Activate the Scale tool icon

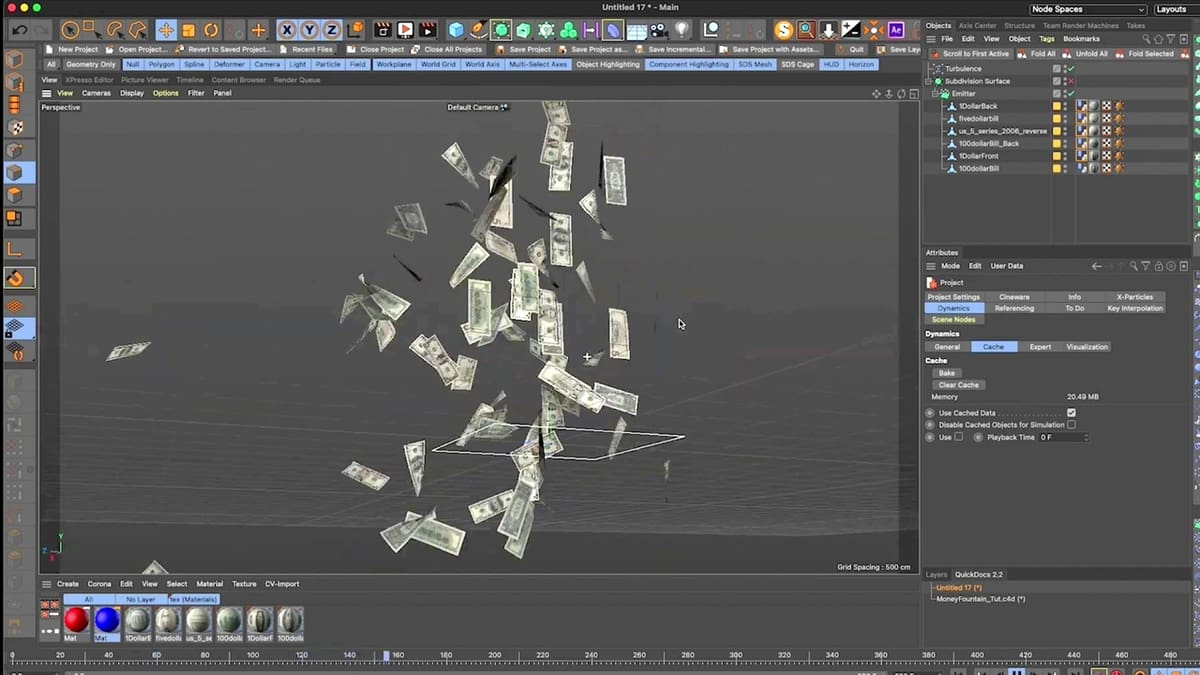click(x=189, y=30)
